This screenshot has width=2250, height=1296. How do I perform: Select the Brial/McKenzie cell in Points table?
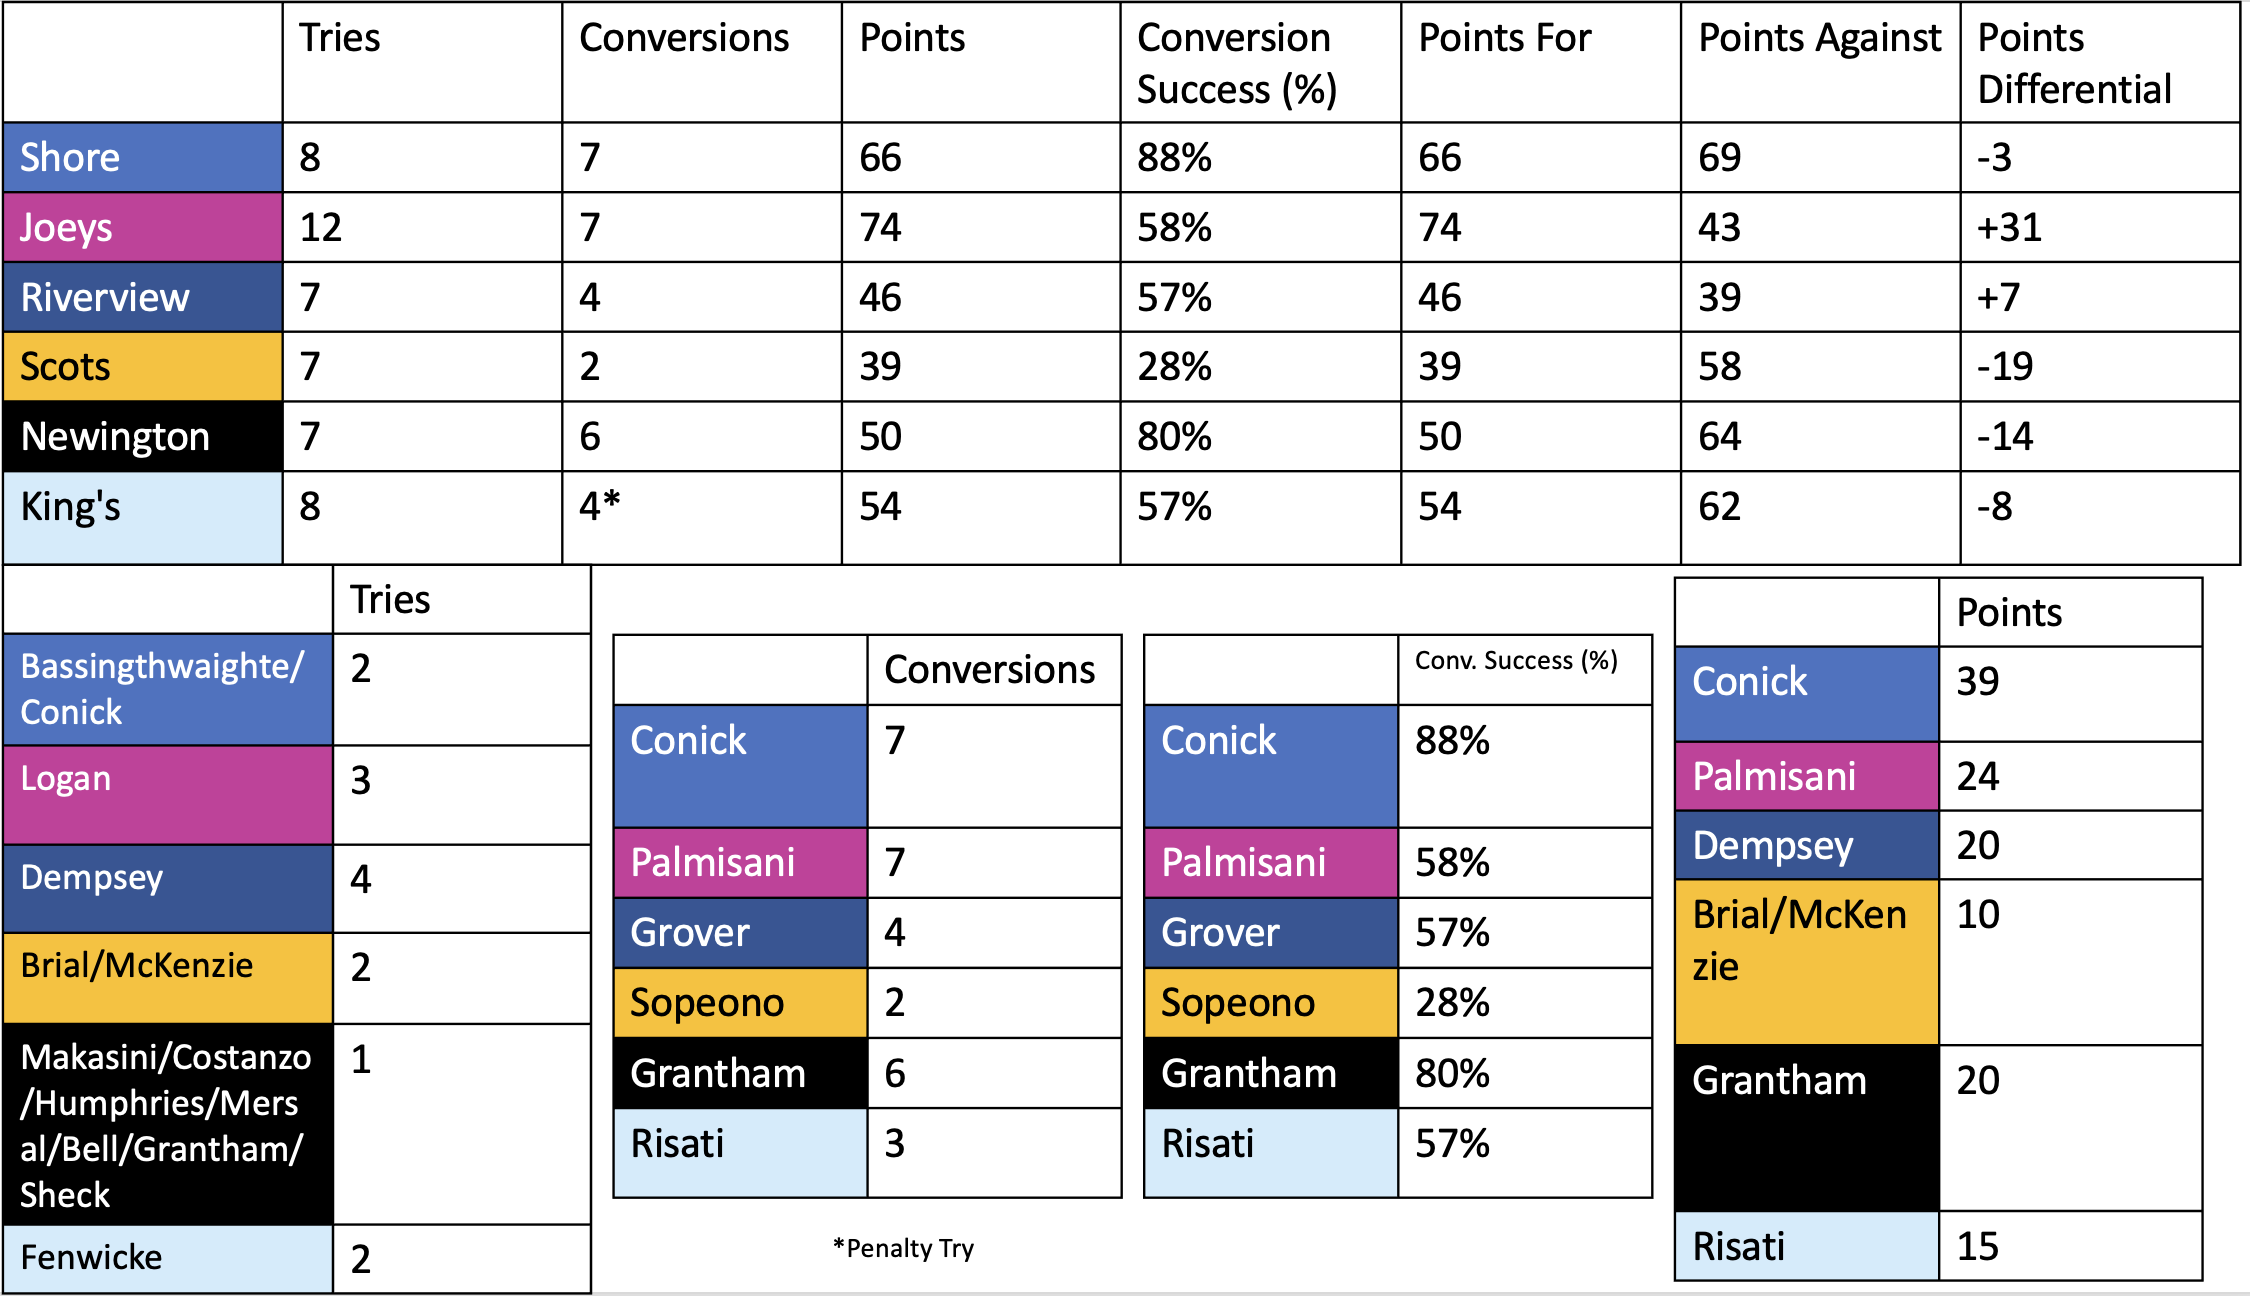pos(1806,961)
